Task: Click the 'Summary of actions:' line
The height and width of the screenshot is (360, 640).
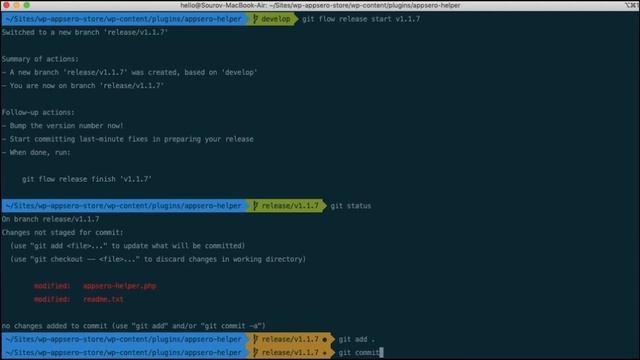Action: point(40,59)
